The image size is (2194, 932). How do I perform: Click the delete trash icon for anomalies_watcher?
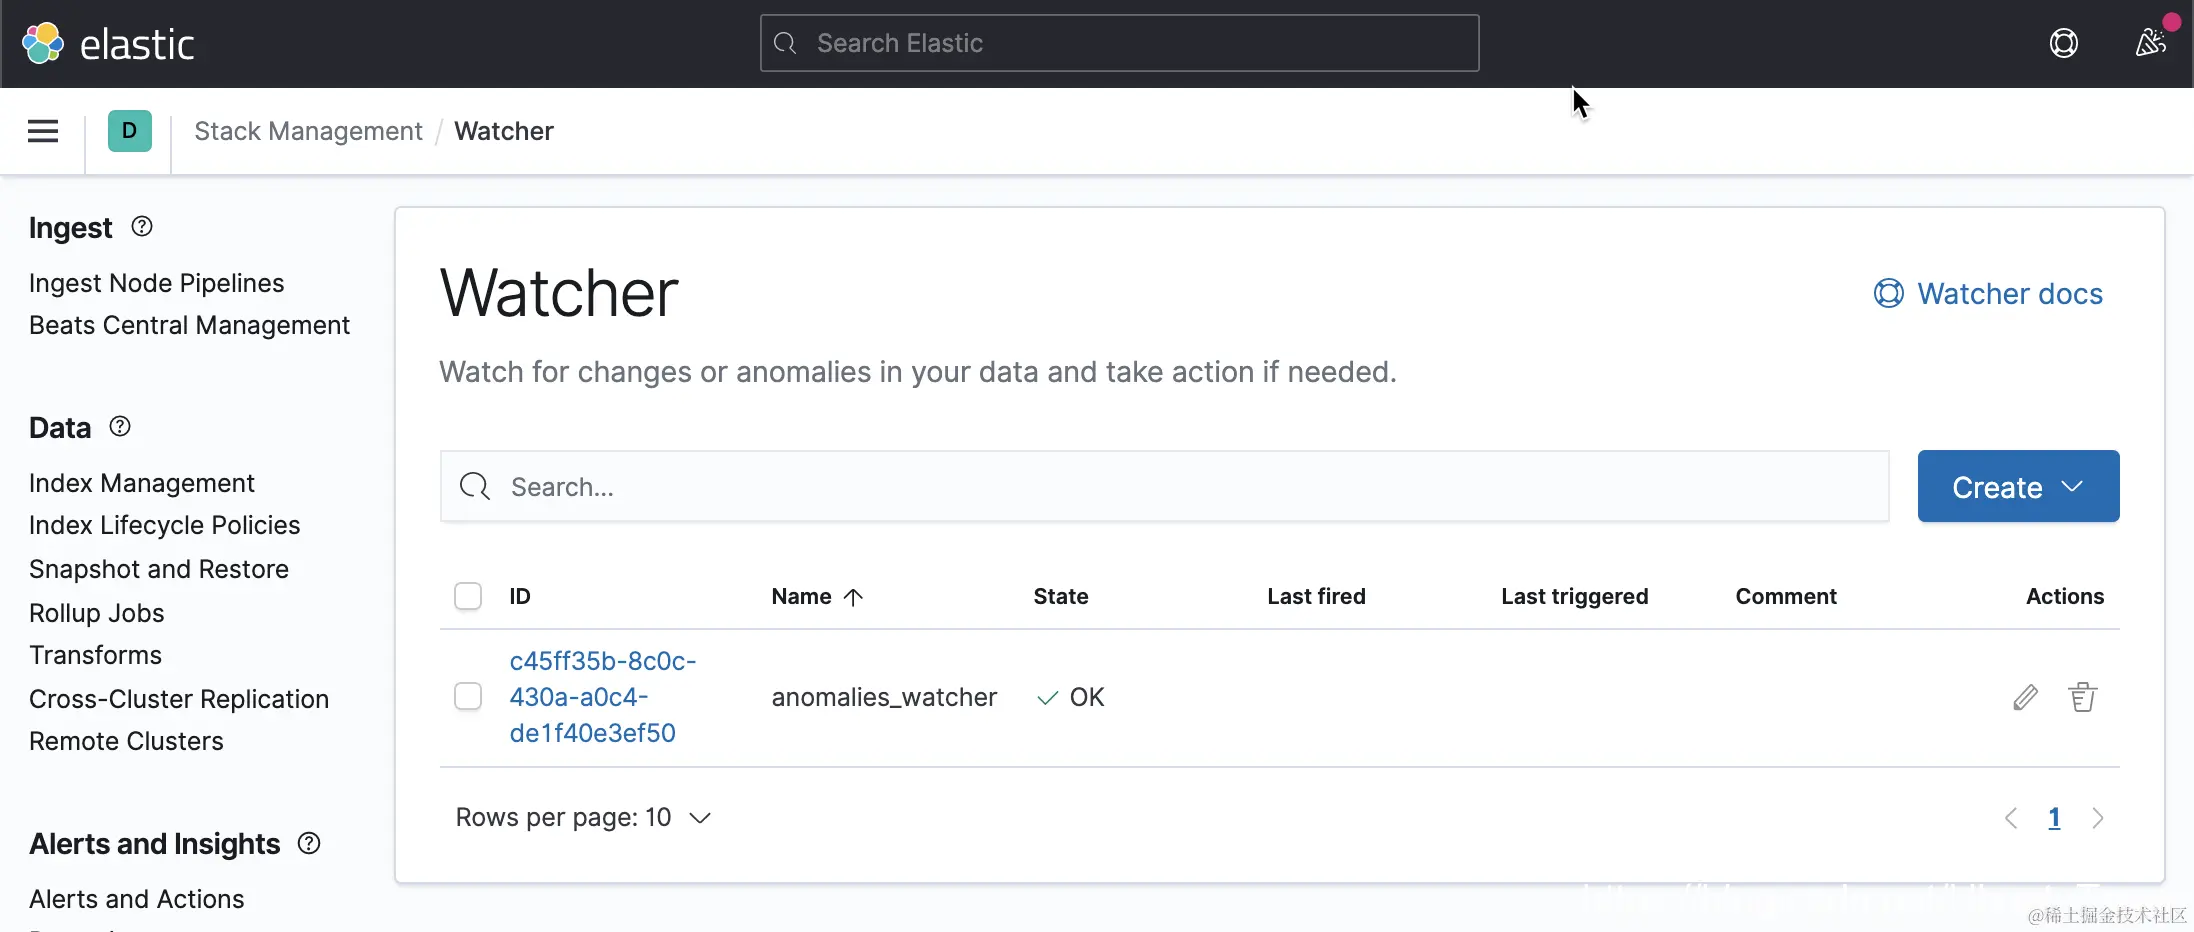click(2082, 697)
